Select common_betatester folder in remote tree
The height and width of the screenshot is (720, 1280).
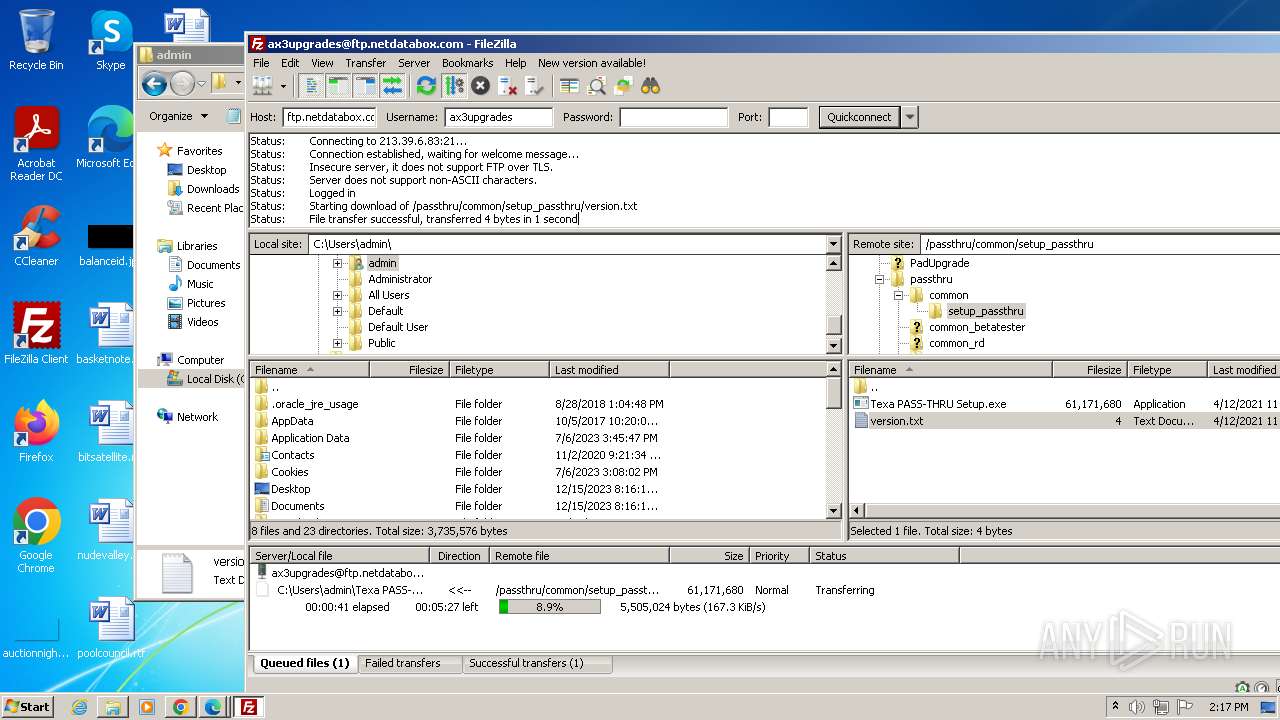tap(976, 327)
